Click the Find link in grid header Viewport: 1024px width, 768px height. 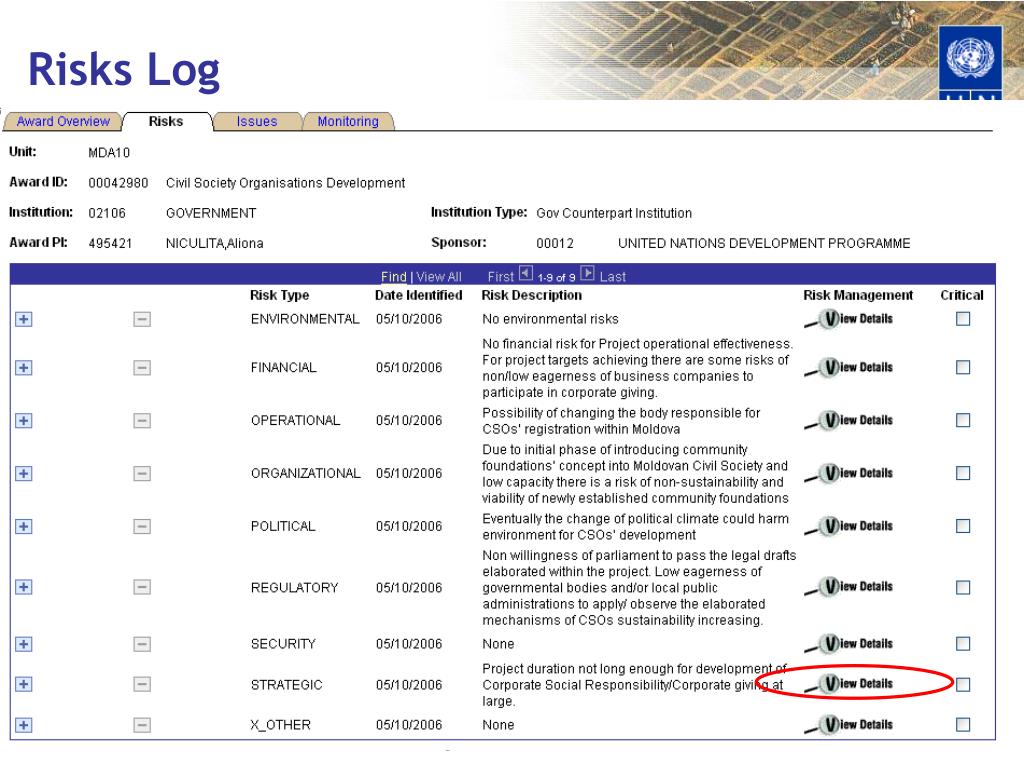pyautogui.click(x=394, y=277)
